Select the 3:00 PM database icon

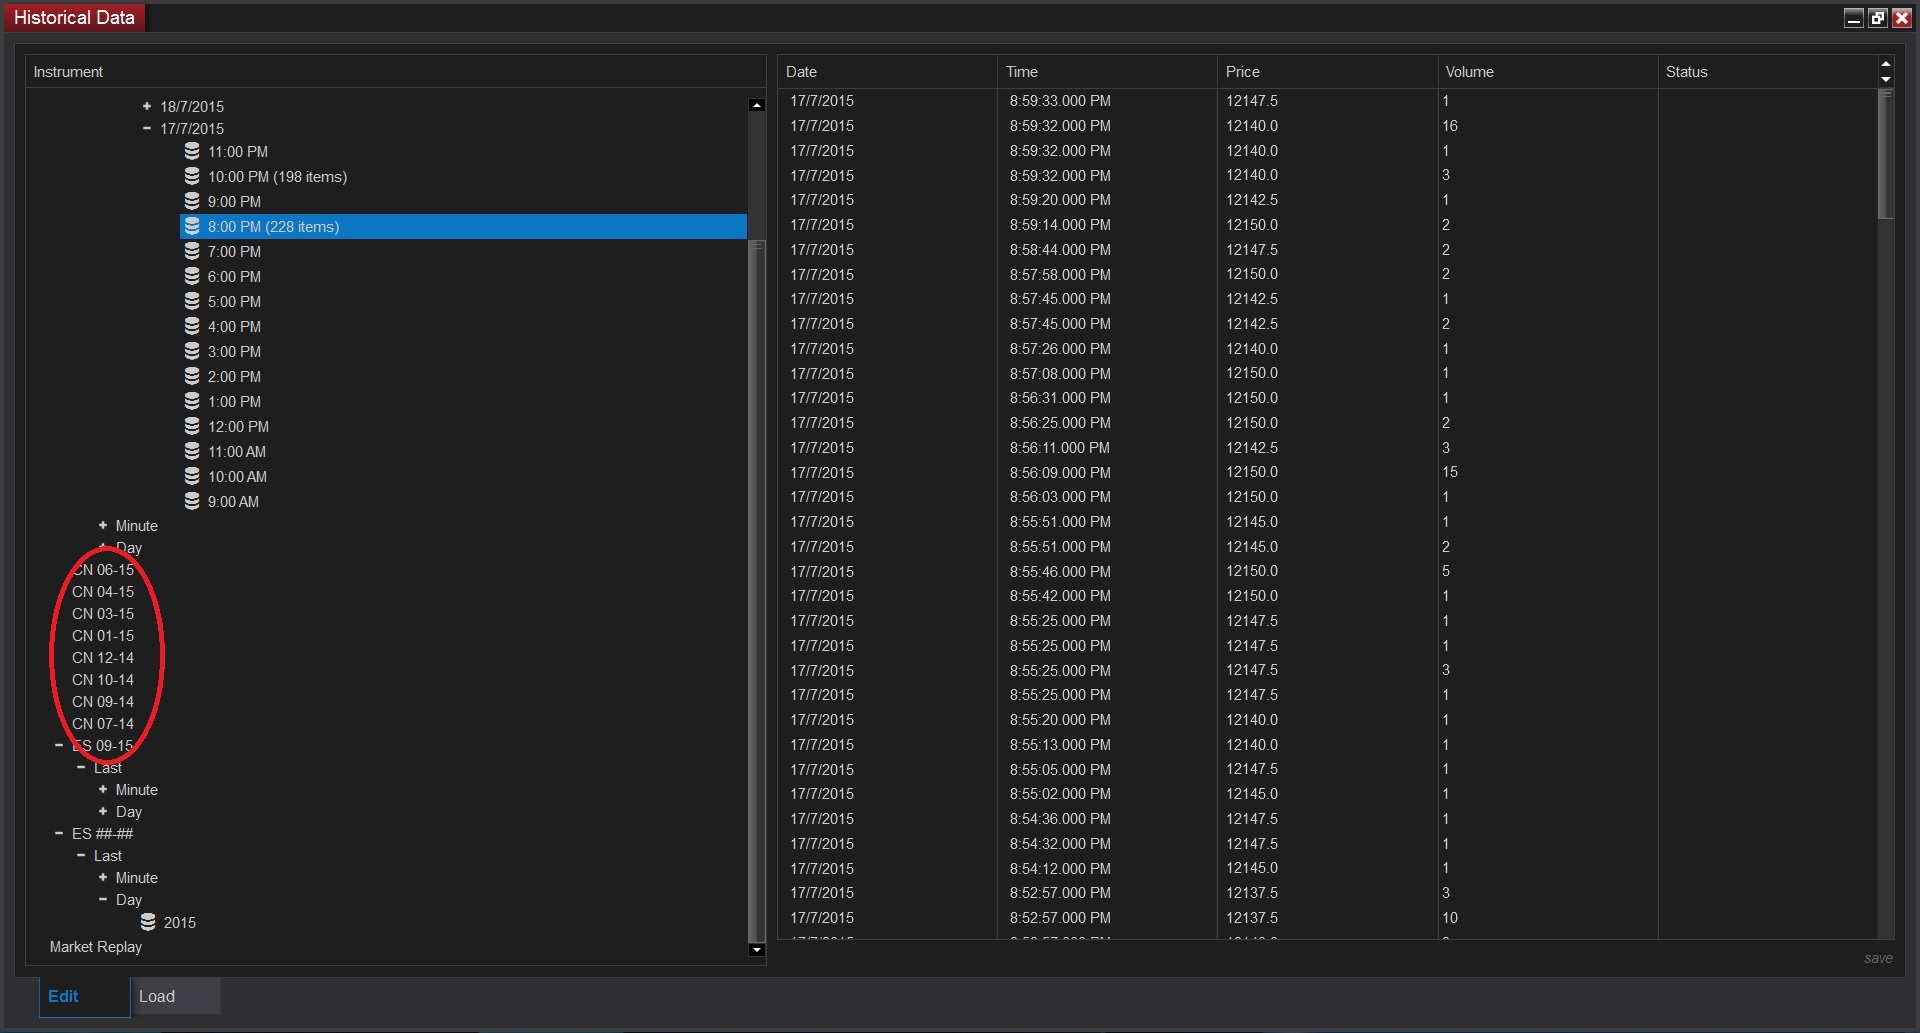click(x=192, y=351)
